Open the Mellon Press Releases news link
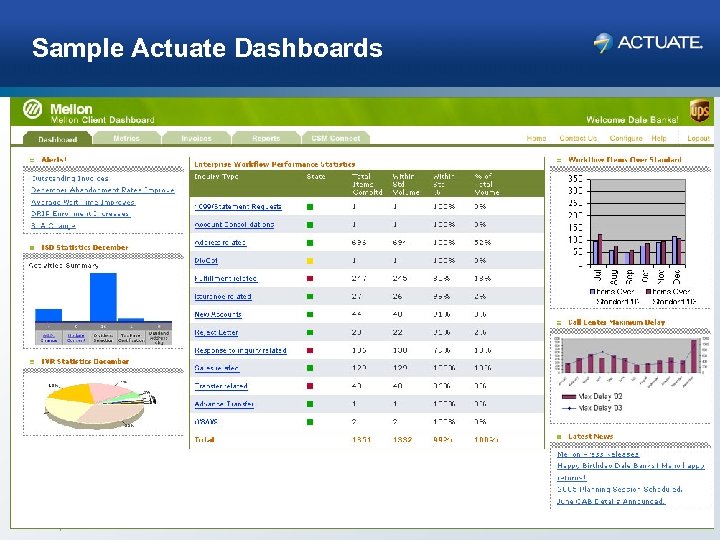Screen dimensions: 720x540 (598, 454)
